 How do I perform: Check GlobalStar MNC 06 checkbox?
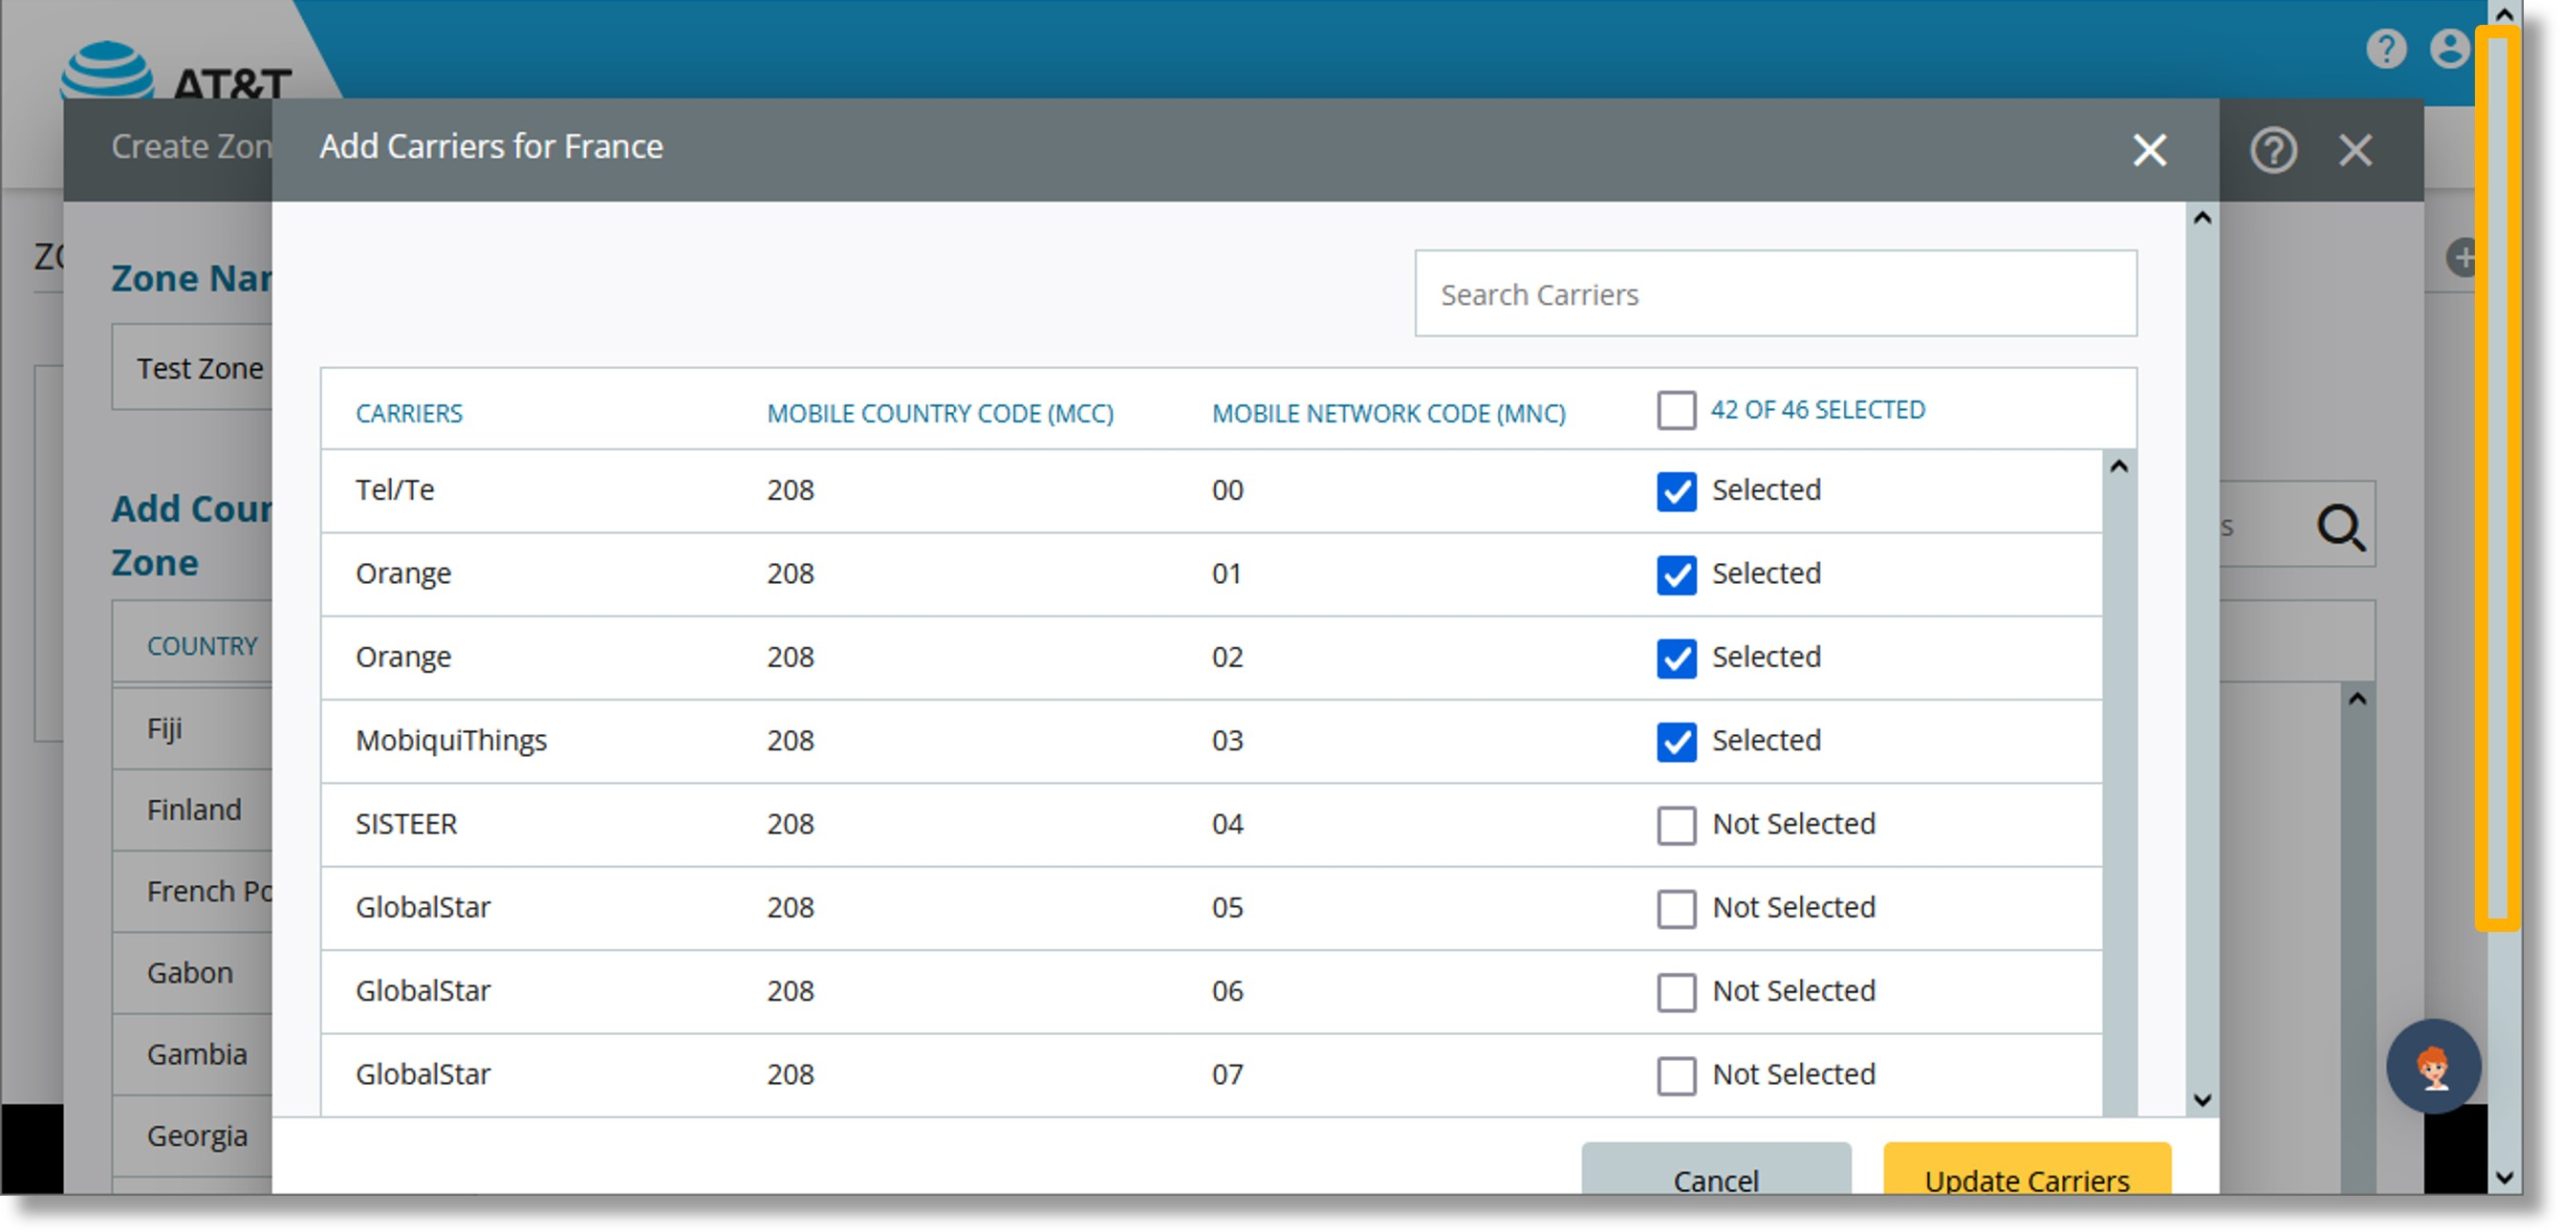tap(1676, 992)
